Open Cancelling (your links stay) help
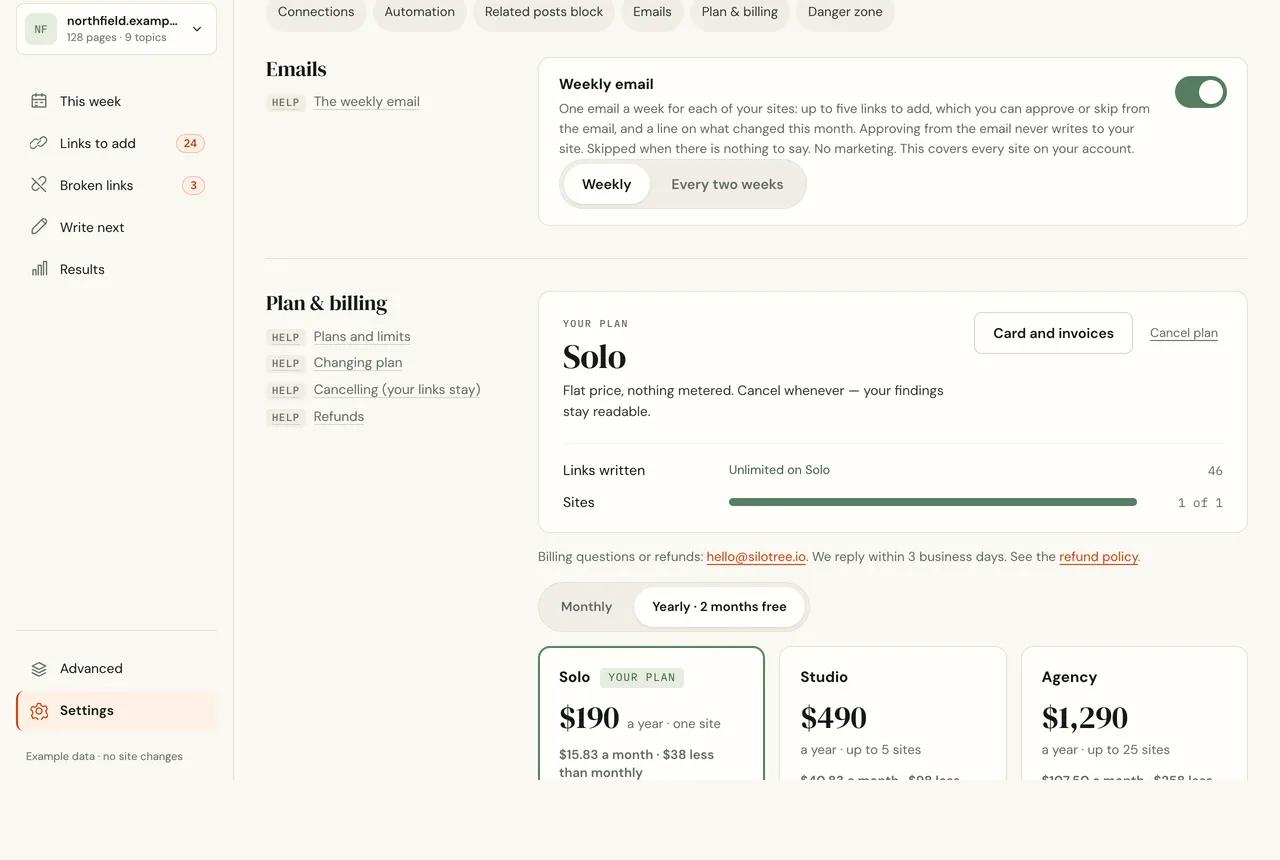1280x860 pixels. (x=397, y=390)
